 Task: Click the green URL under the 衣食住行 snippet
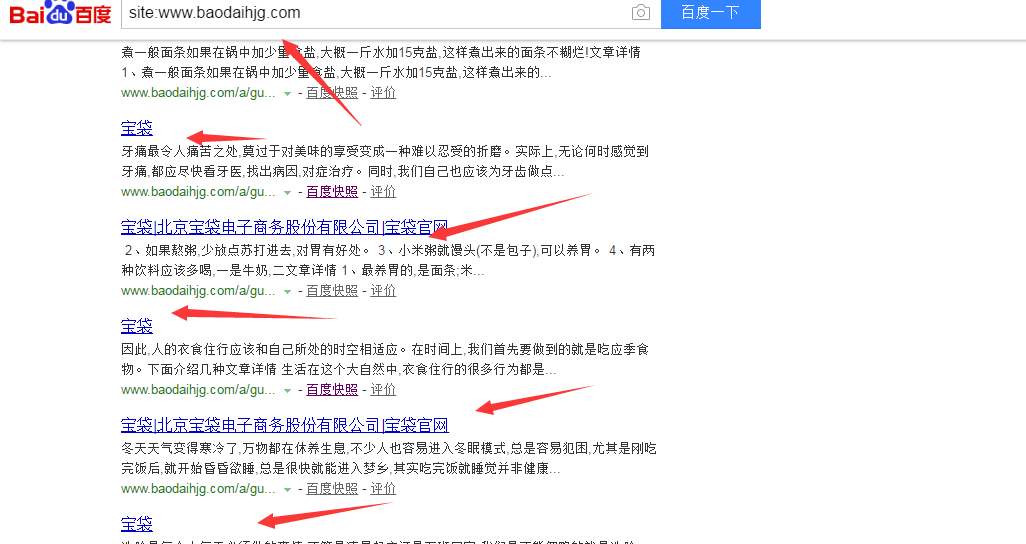tap(198, 390)
